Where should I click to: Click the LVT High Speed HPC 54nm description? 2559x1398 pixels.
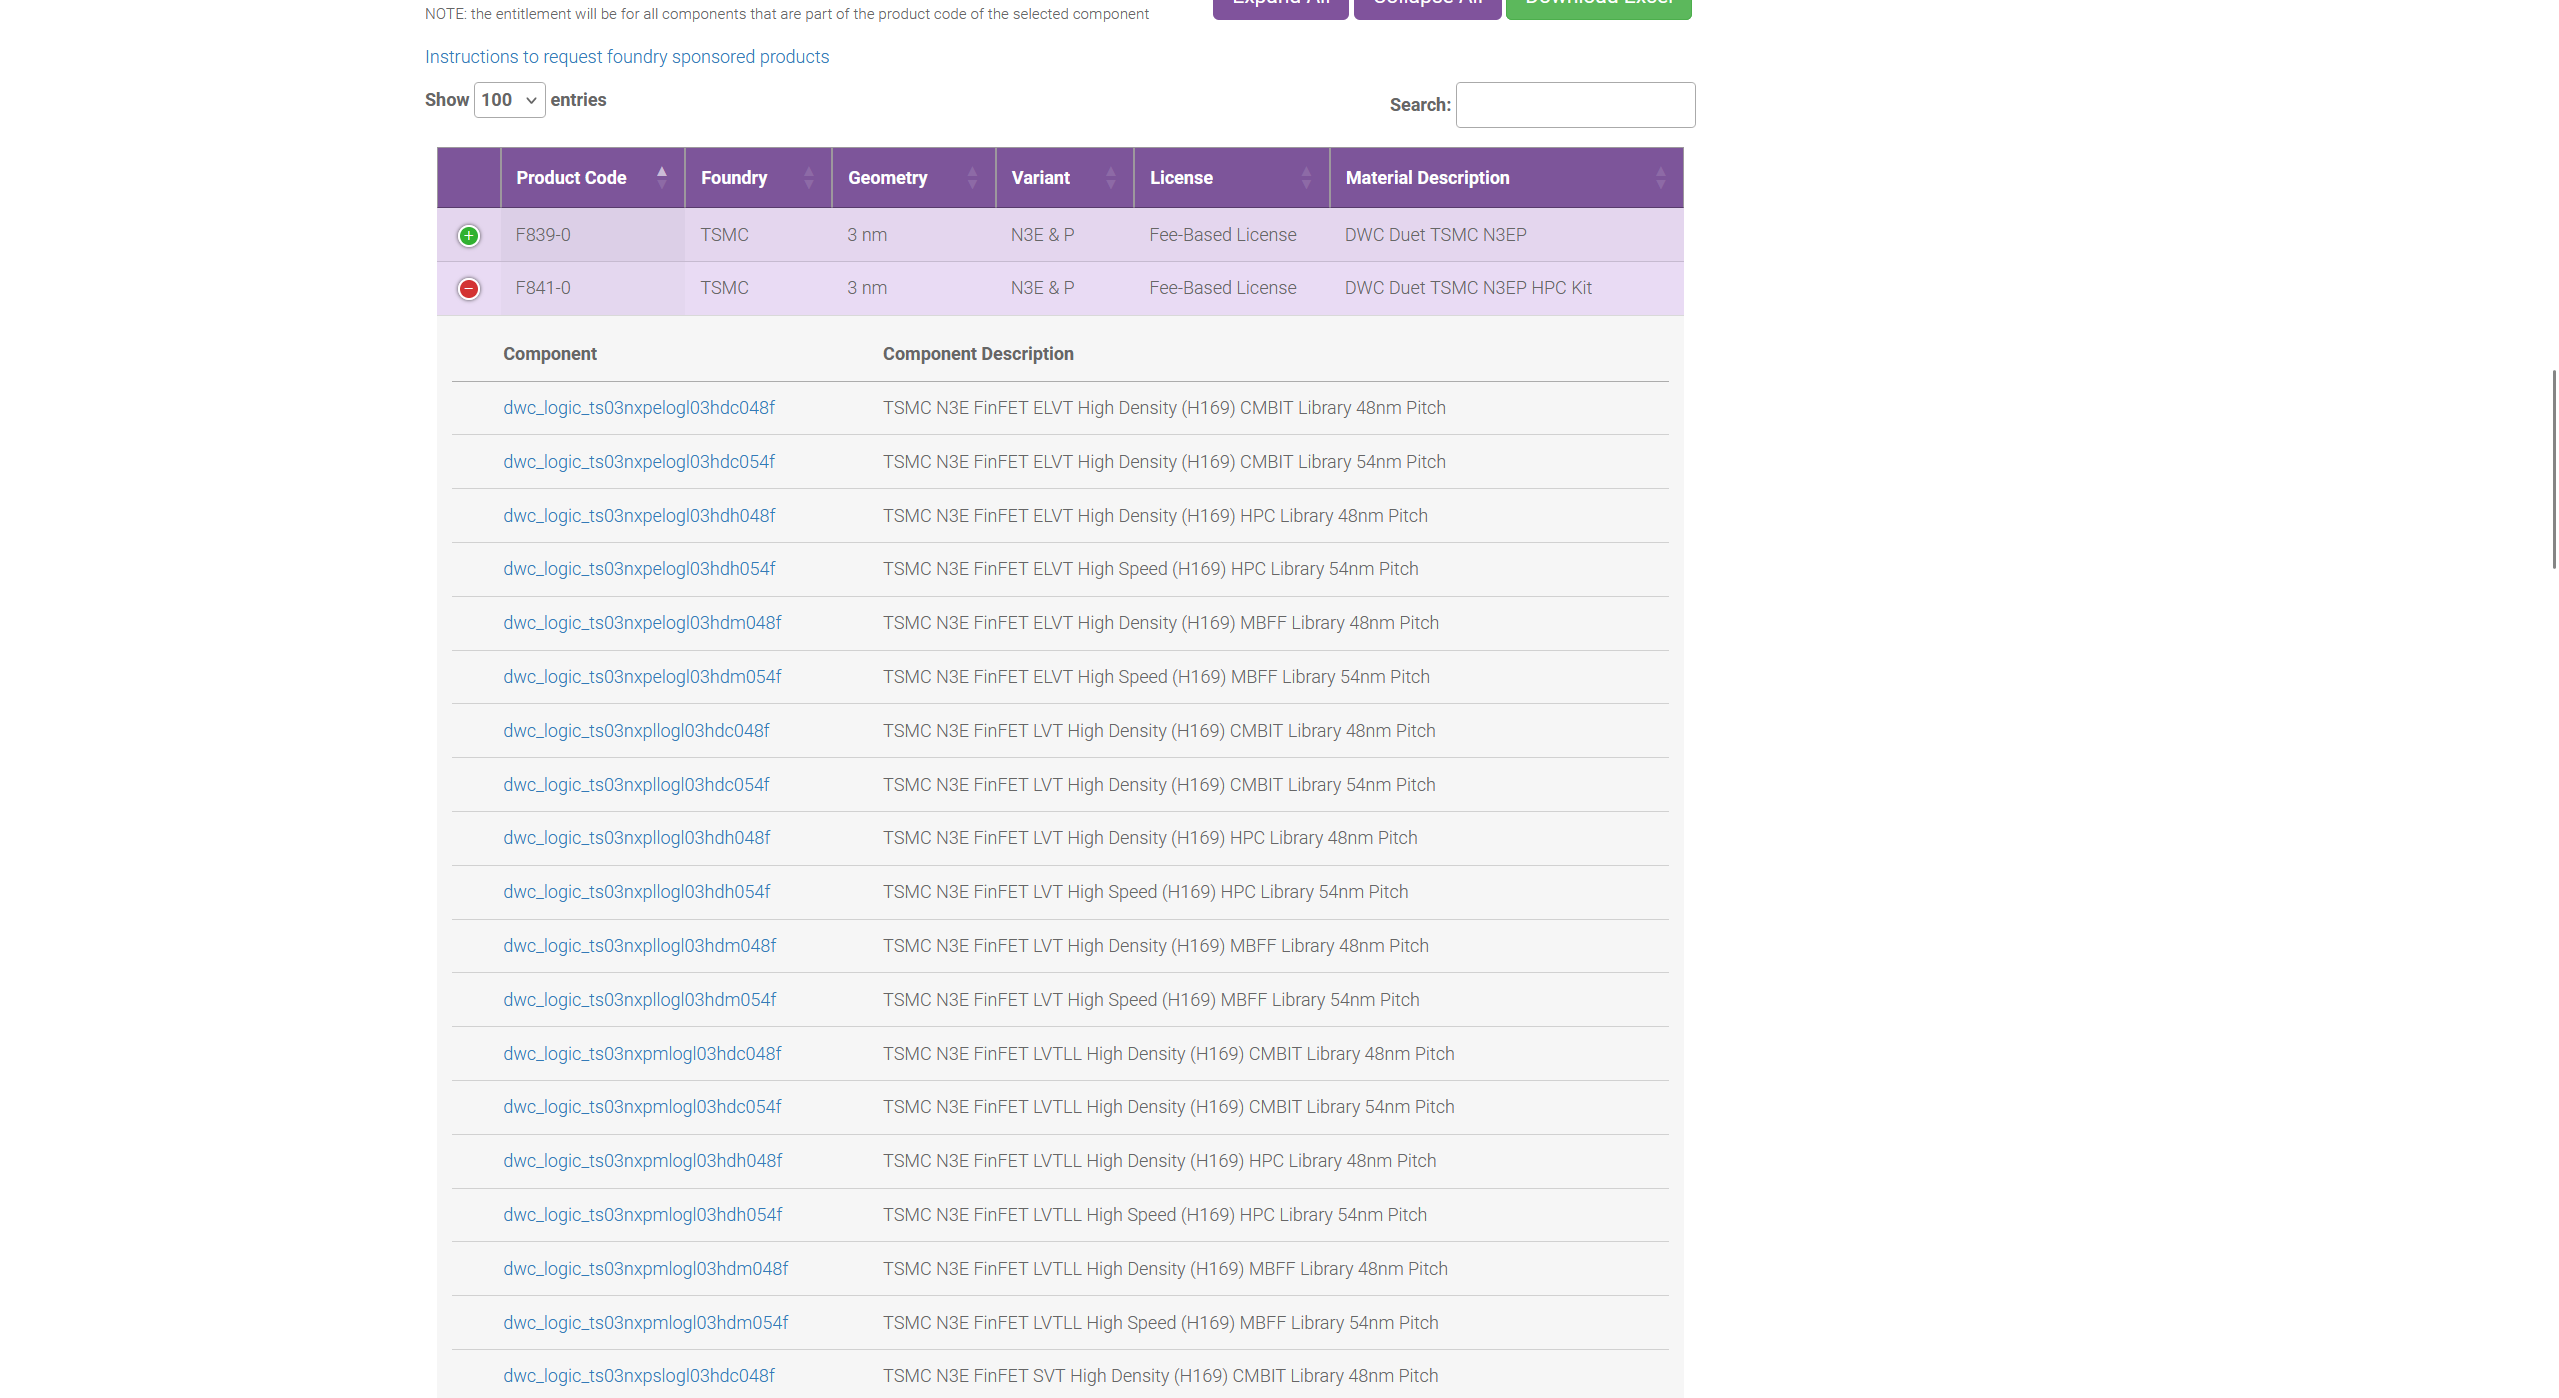pyautogui.click(x=1145, y=892)
